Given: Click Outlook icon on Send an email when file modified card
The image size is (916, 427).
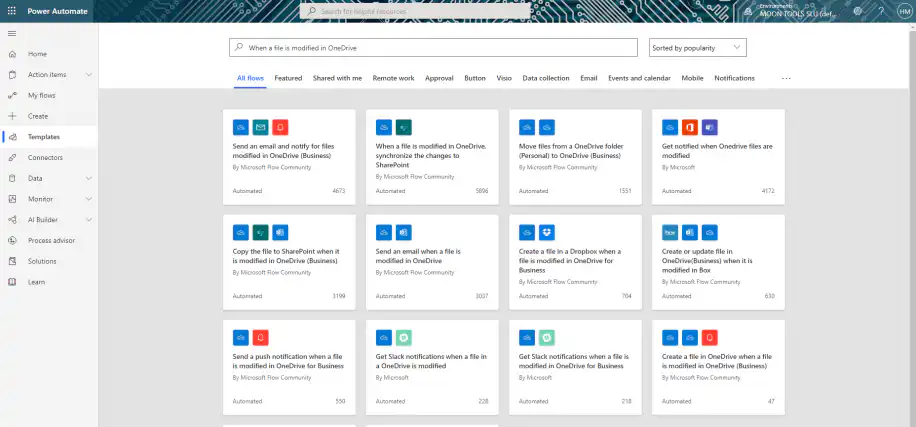Looking at the screenshot, I should (404, 232).
